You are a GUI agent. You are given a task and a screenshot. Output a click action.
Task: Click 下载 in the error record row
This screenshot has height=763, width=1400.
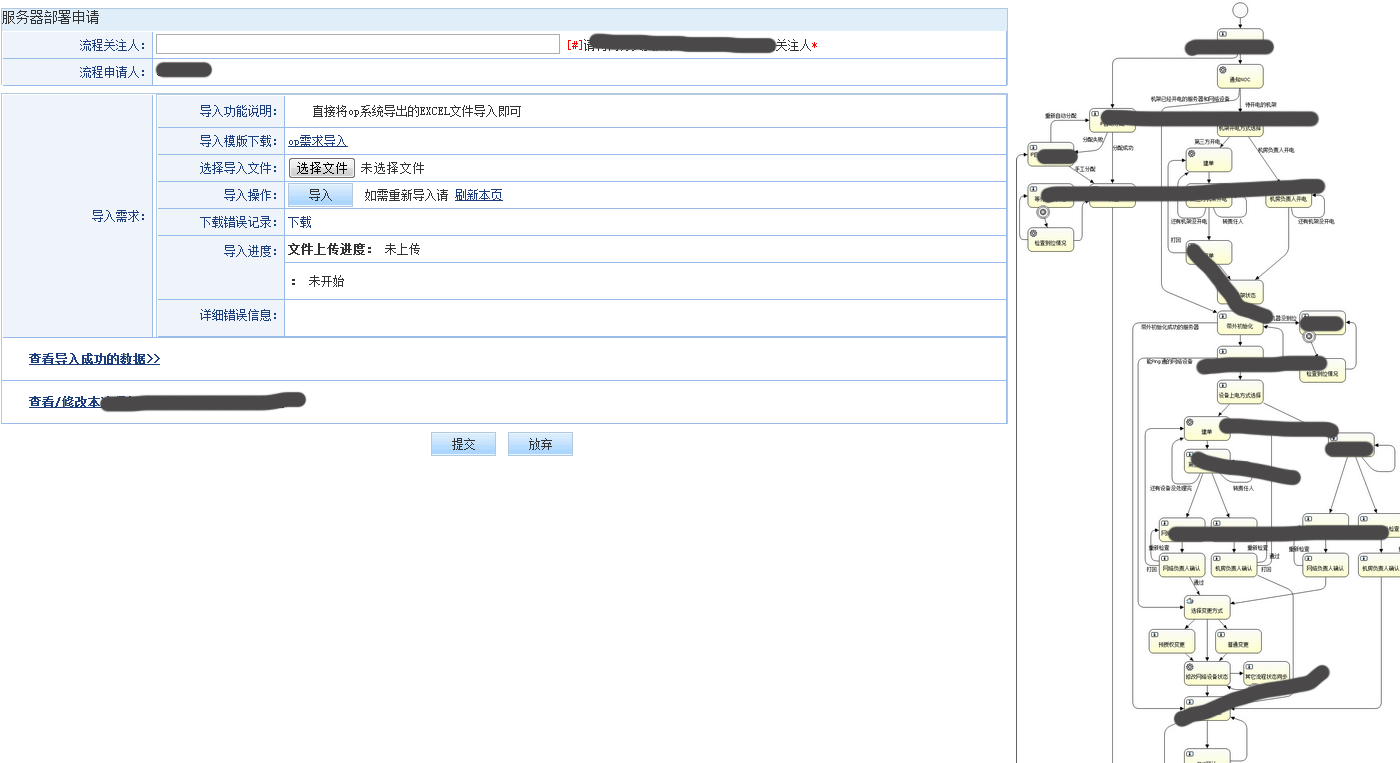point(300,222)
